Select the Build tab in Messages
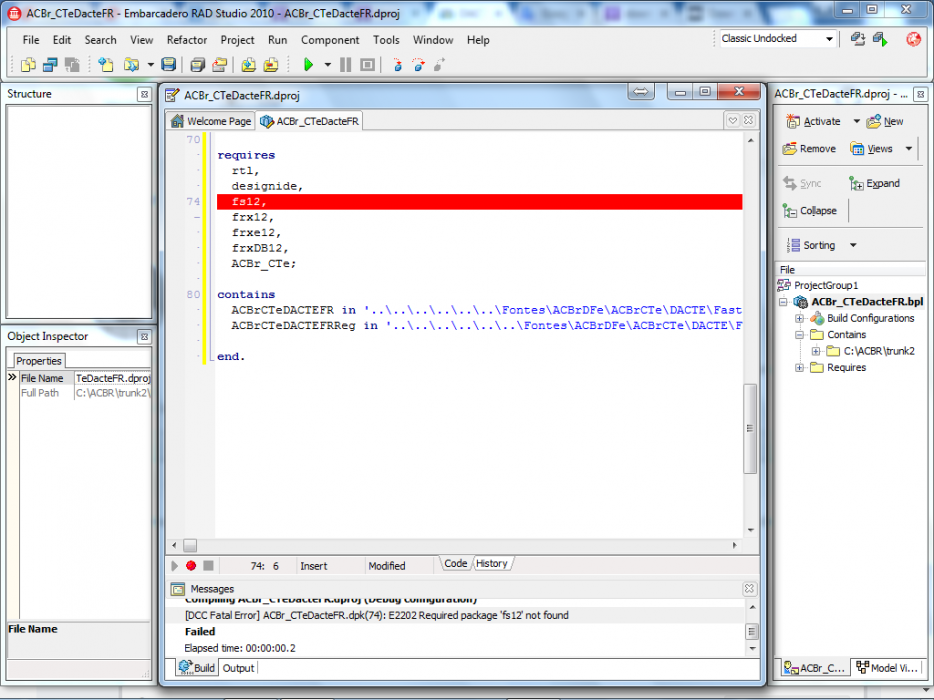Screen dimensions: 934x700 [x=197, y=668]
